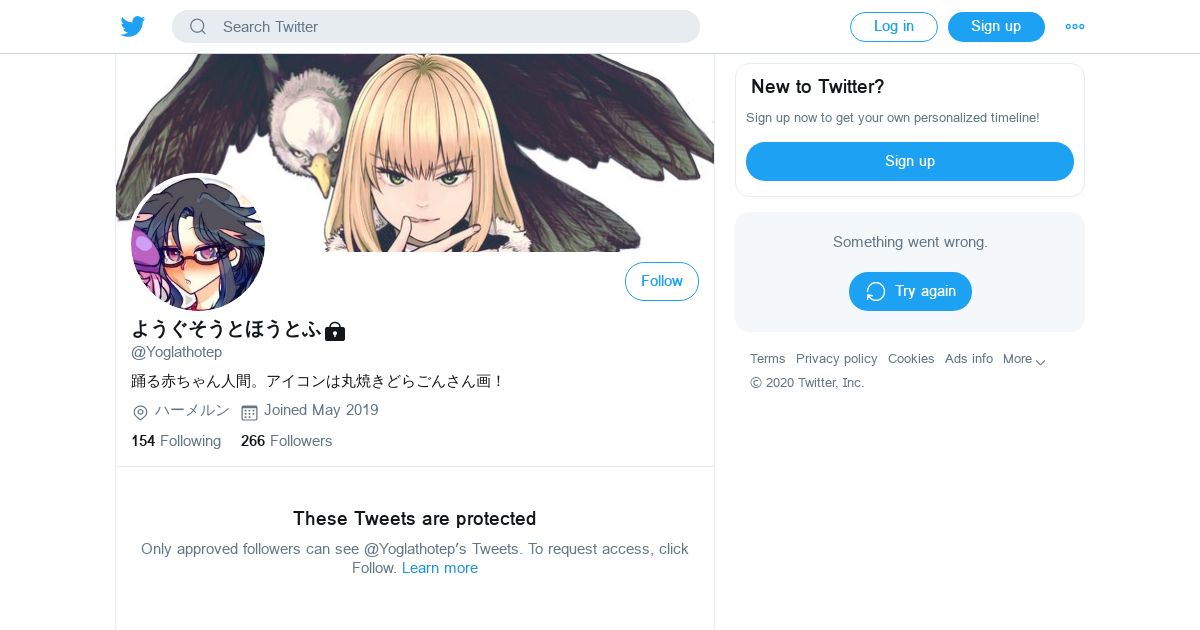Image resolution: width=1200 pixels, height=630 pixels.
Task: Click Sign up in New to Twitter panel
Action: (x=910, y=161)
